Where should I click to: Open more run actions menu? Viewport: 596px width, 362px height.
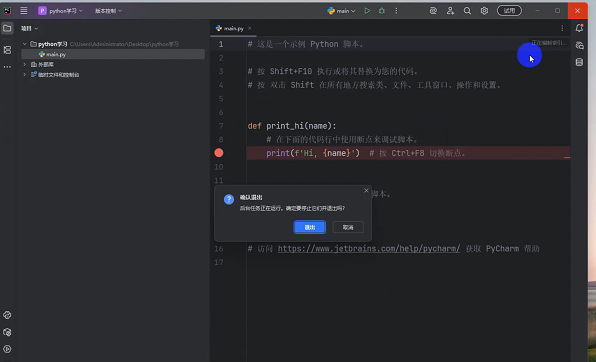tap(396, 11)
